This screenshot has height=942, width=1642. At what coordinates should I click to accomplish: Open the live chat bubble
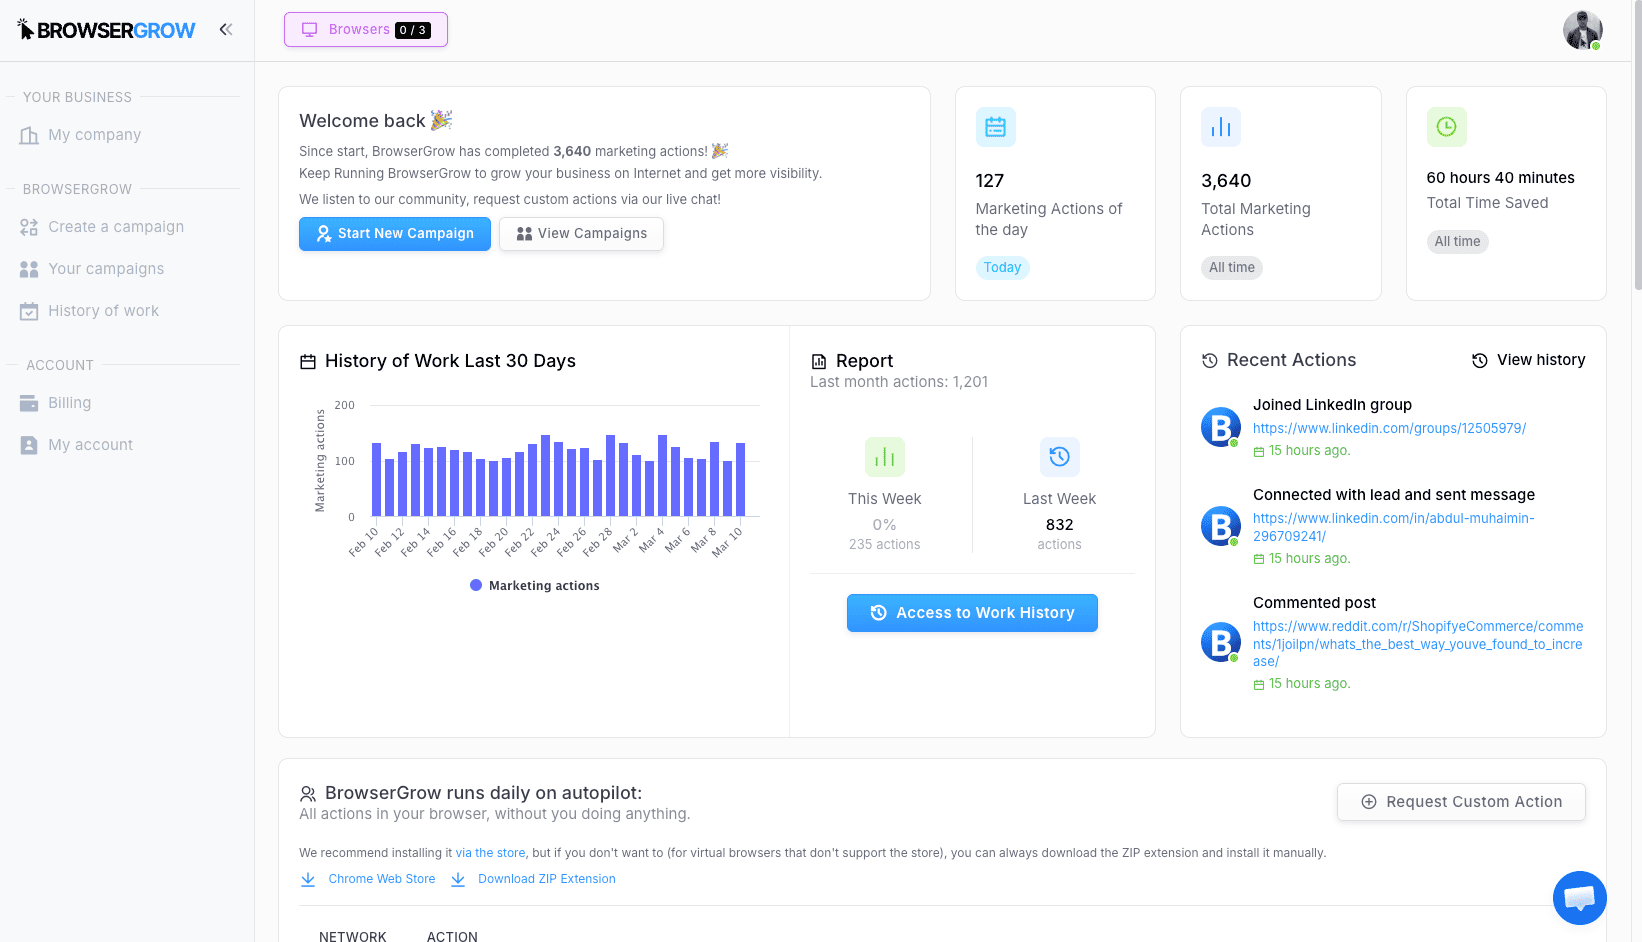pyautogui.click(x=1580, y=898)
